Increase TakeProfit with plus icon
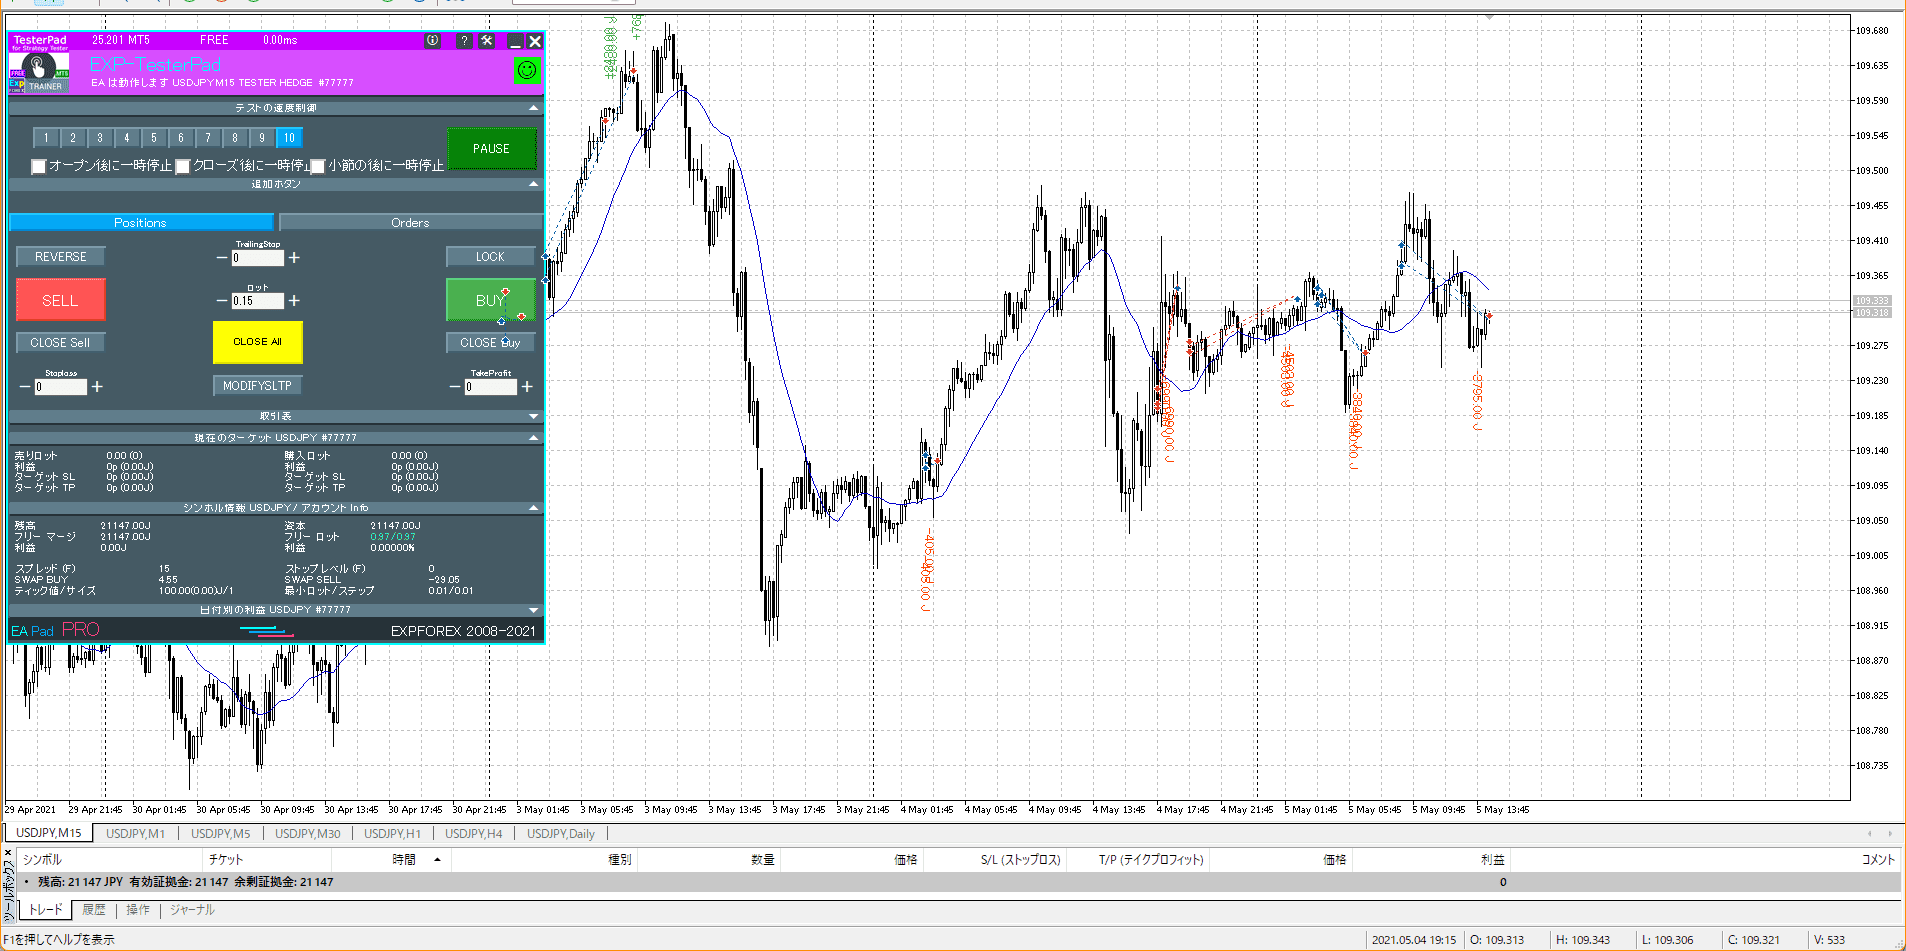The image size is (1906, 951). [527, 387]
